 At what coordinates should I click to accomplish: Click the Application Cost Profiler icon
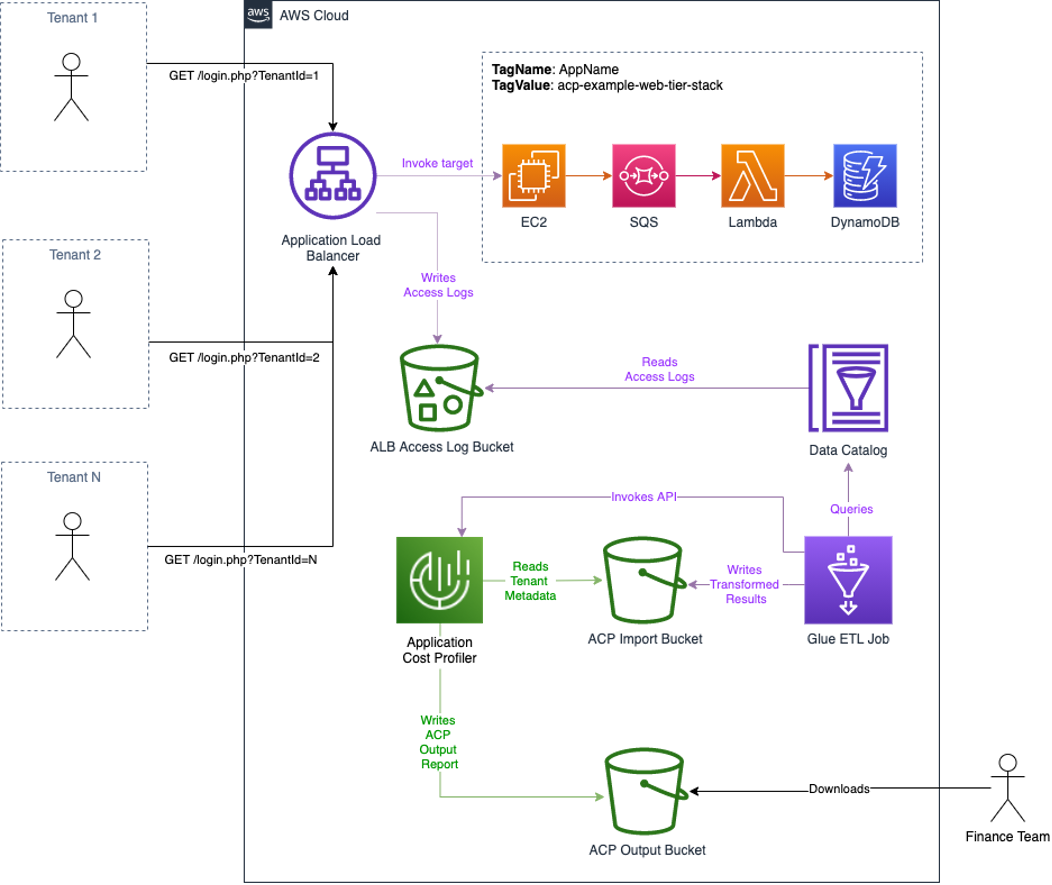(x=439, y=580)
